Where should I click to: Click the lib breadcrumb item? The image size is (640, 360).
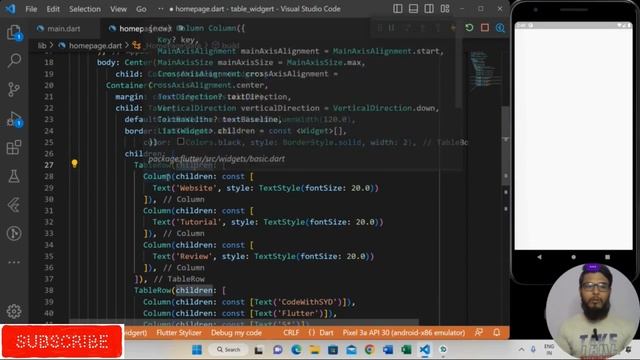coord(42,45)
